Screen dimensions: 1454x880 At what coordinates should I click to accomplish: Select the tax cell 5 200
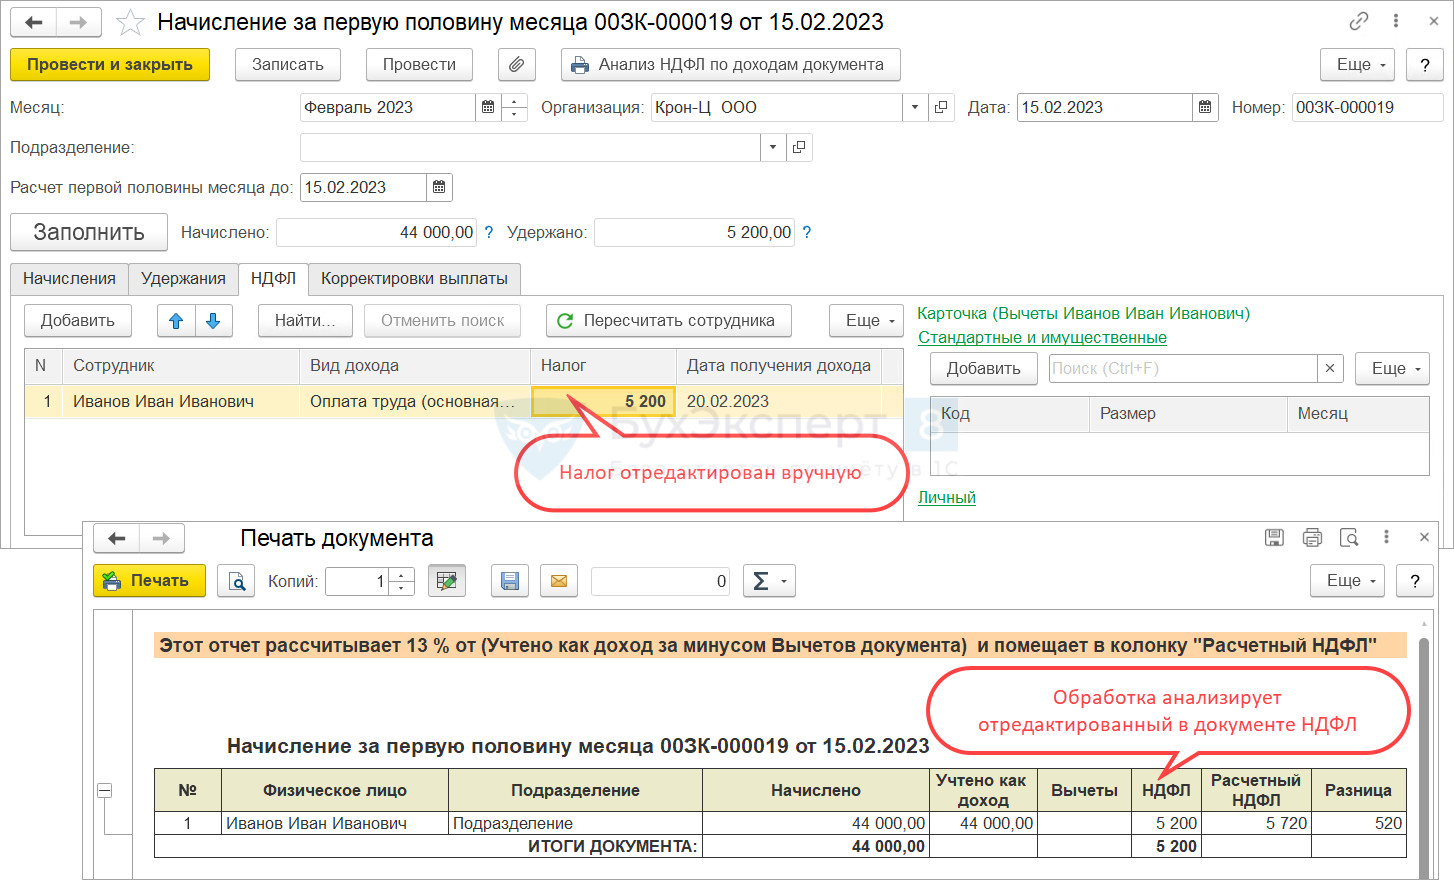coord(604,402)
